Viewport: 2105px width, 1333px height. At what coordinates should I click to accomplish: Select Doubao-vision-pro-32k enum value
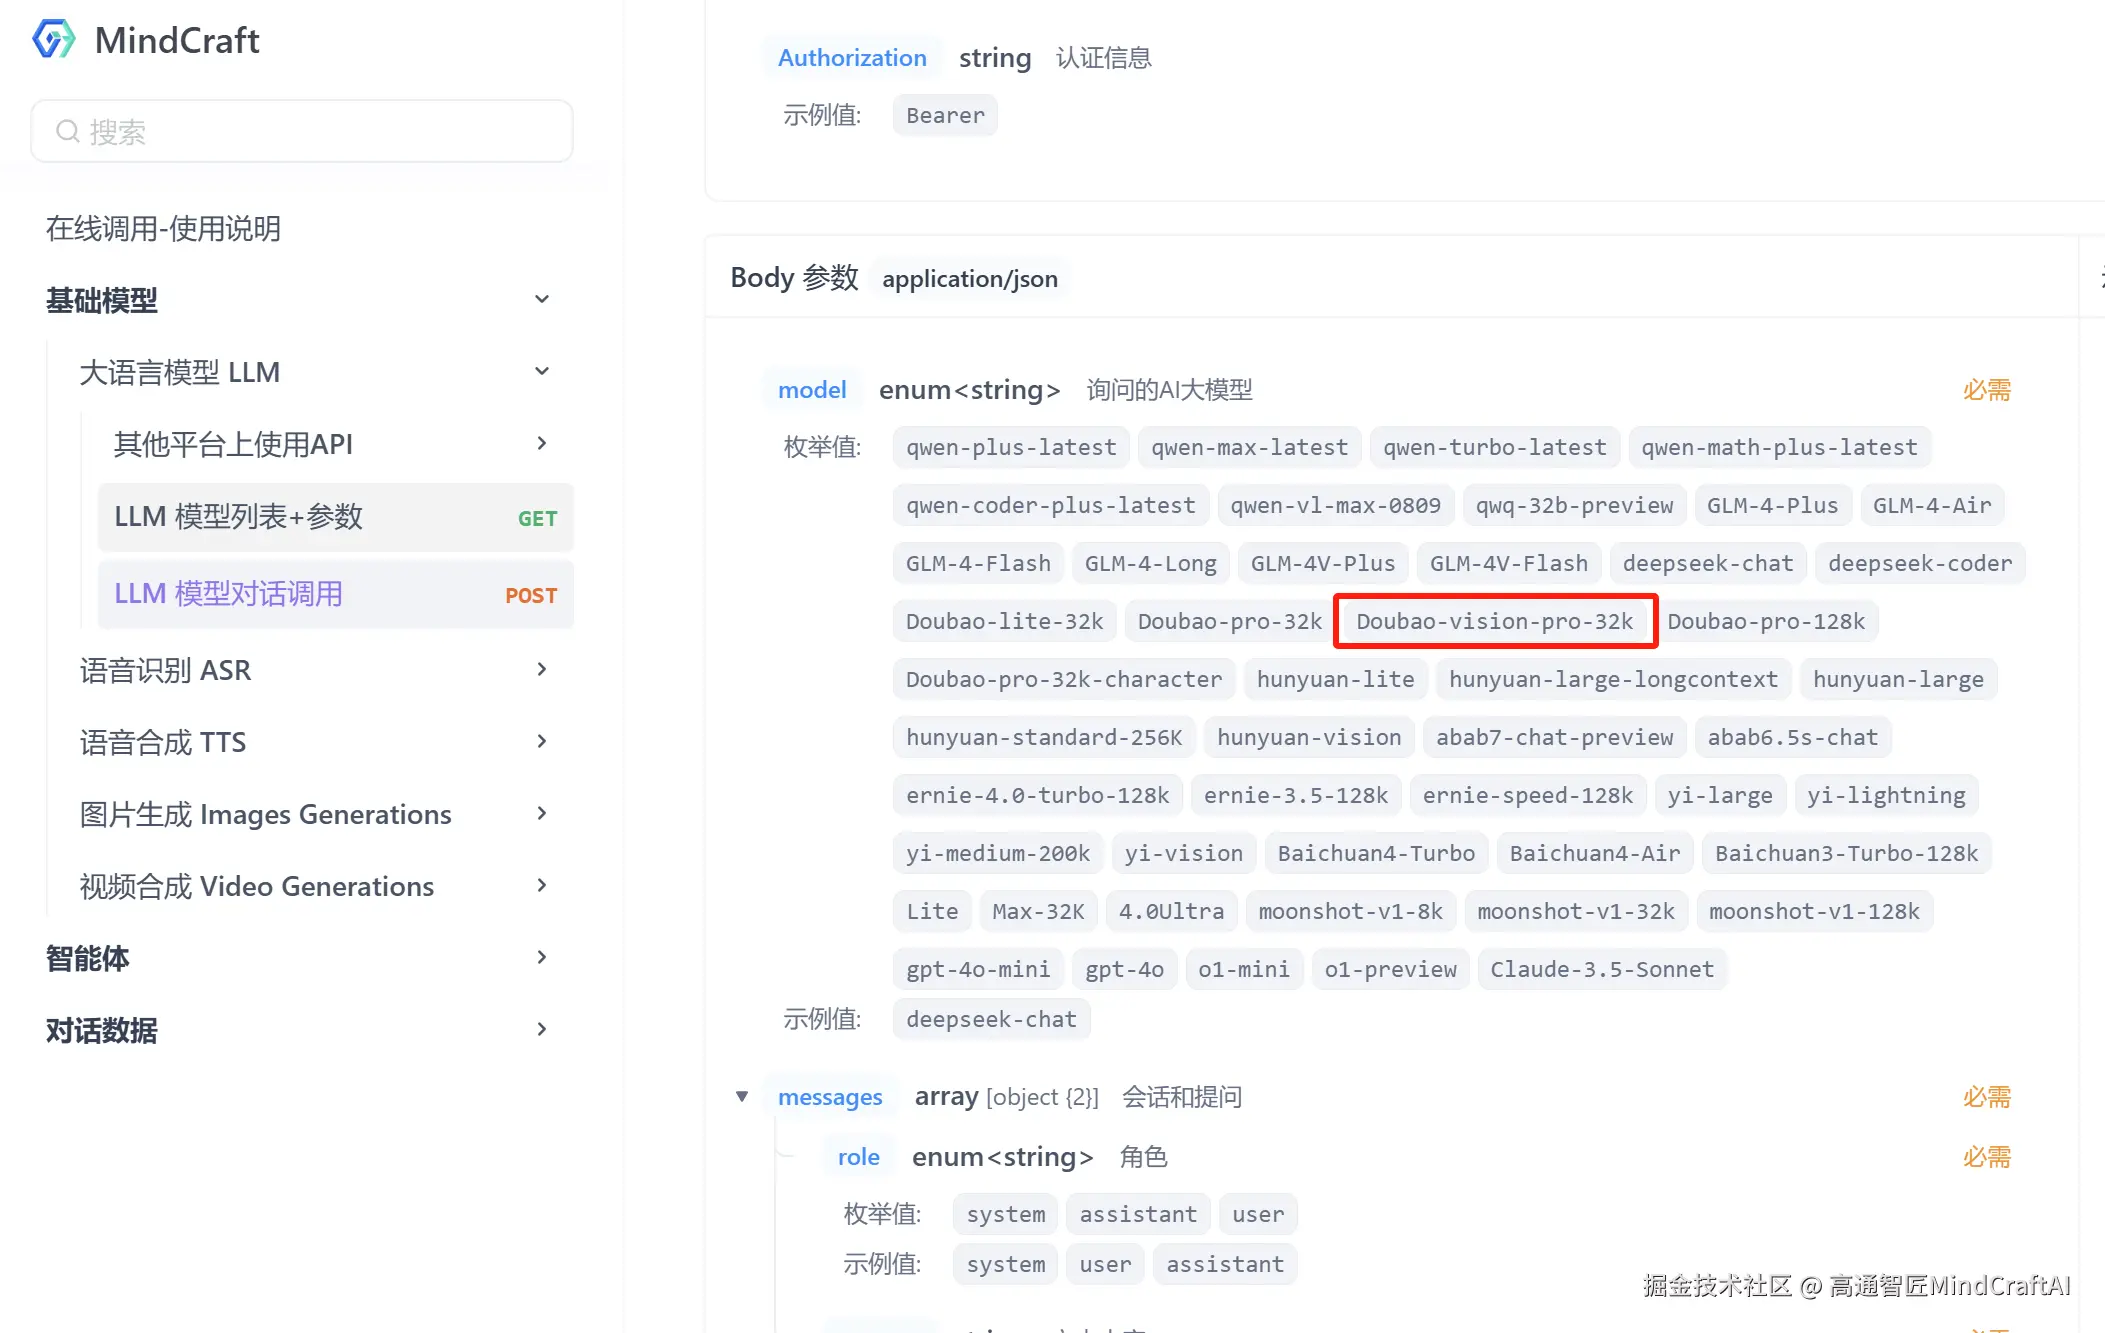(1494, 622)
